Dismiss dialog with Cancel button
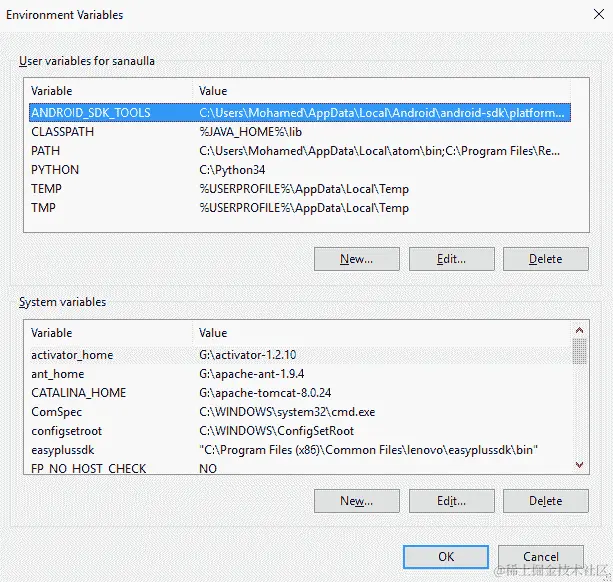The image size is (613, 582). click(541, 557)
